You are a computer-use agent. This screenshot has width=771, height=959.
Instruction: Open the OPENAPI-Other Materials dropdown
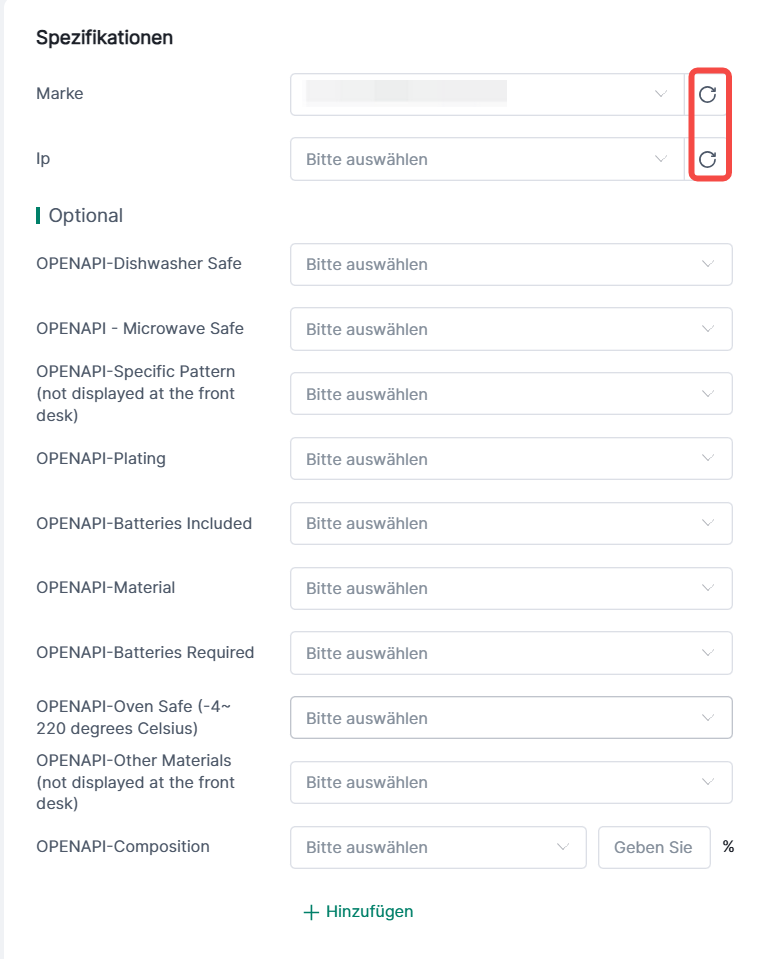pos(511,782)
